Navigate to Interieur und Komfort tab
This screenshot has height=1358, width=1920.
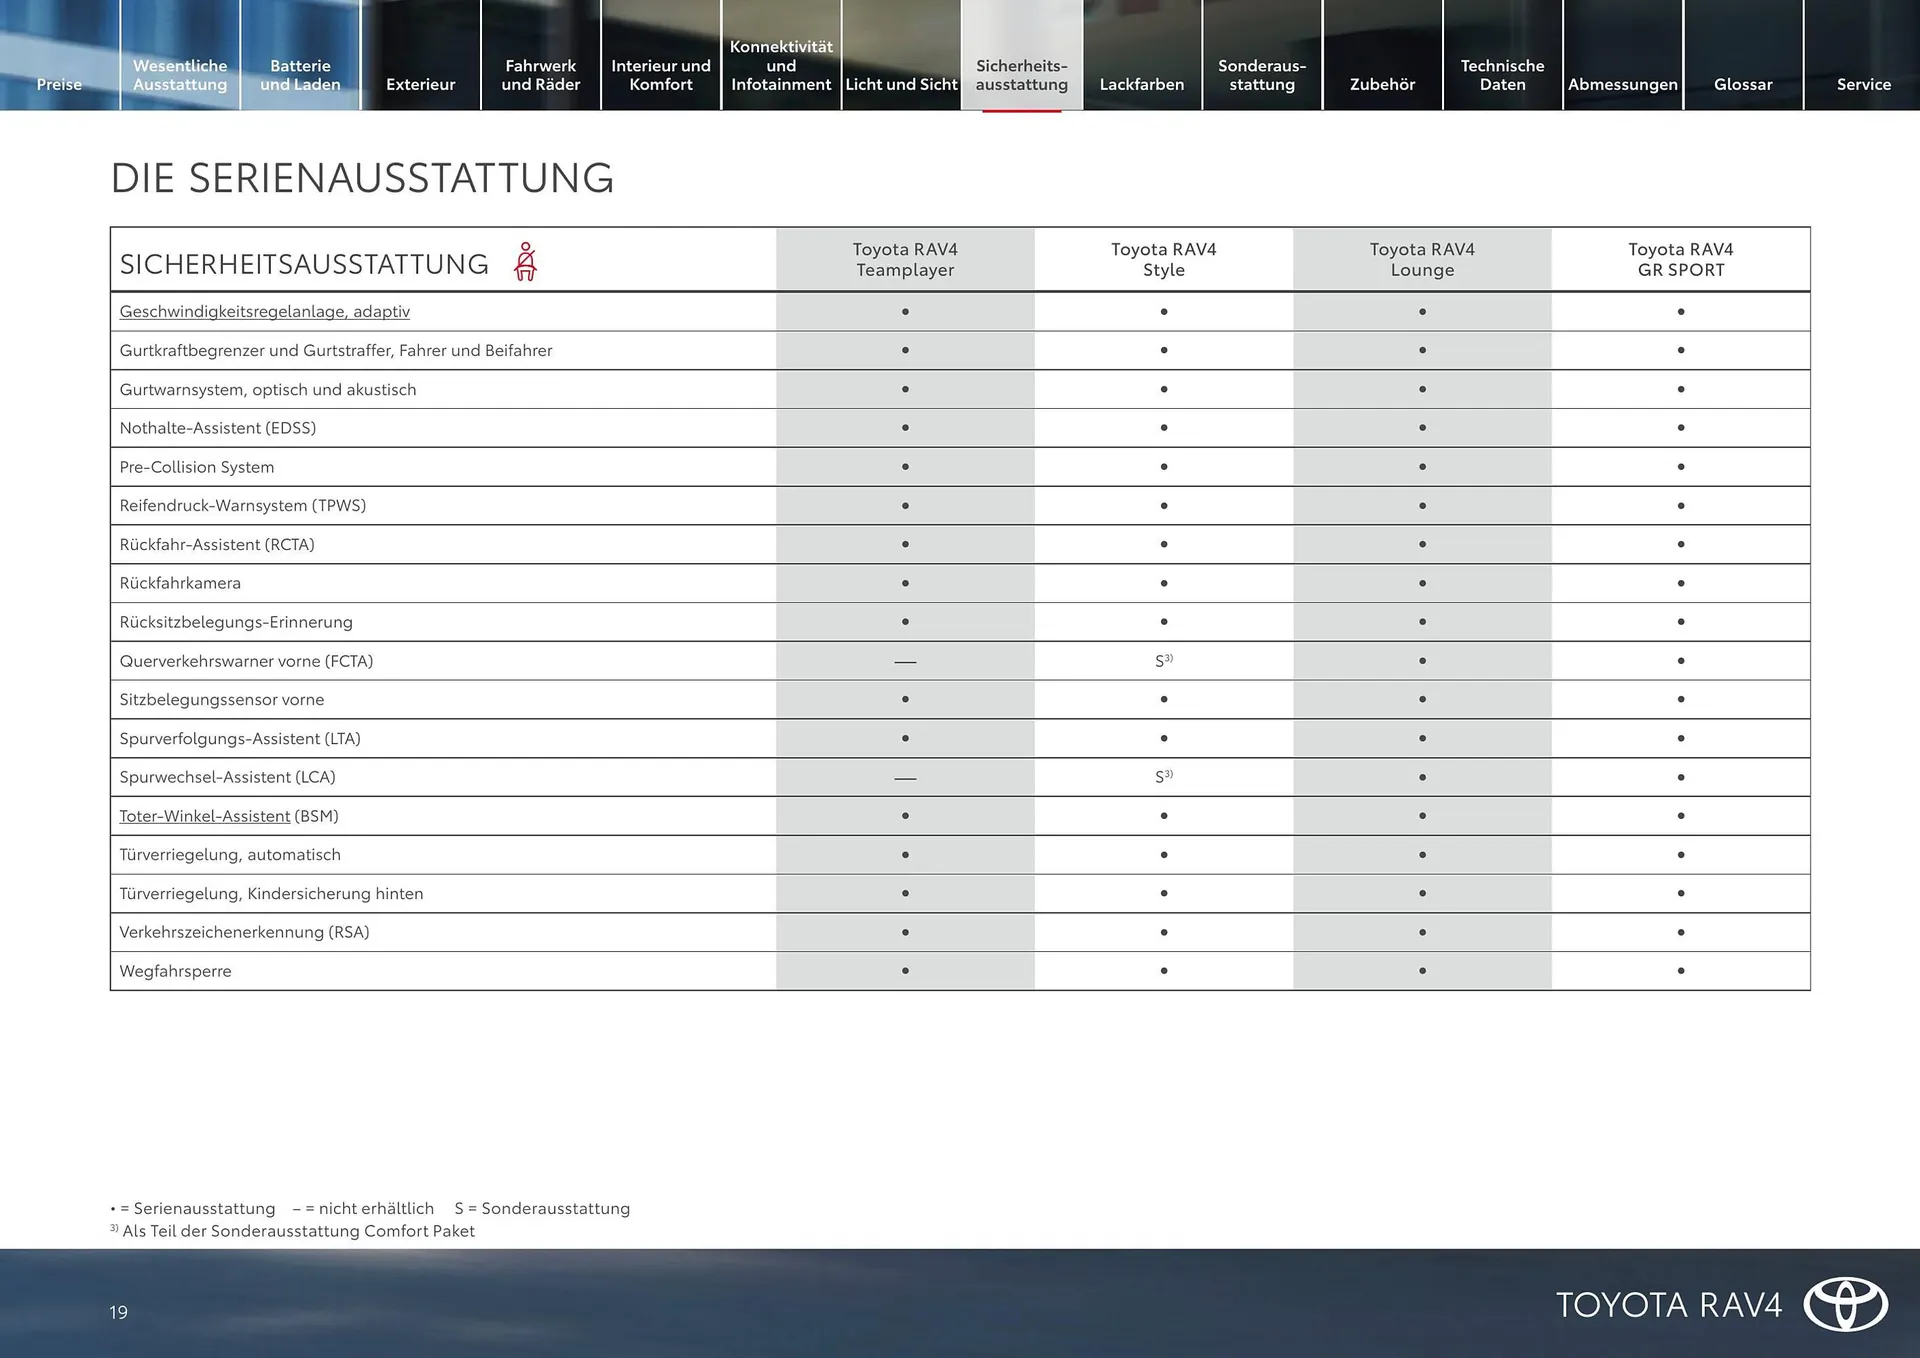click(x=661, y=75)
